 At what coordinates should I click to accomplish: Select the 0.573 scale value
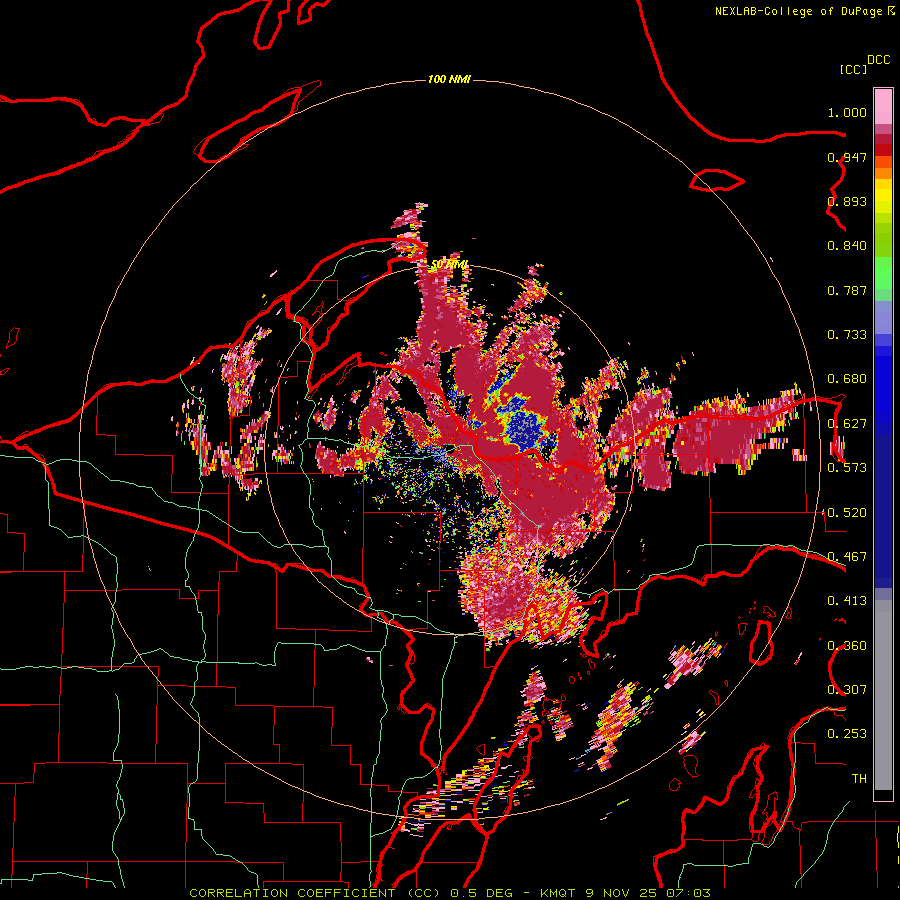click(x=847, y=468)
